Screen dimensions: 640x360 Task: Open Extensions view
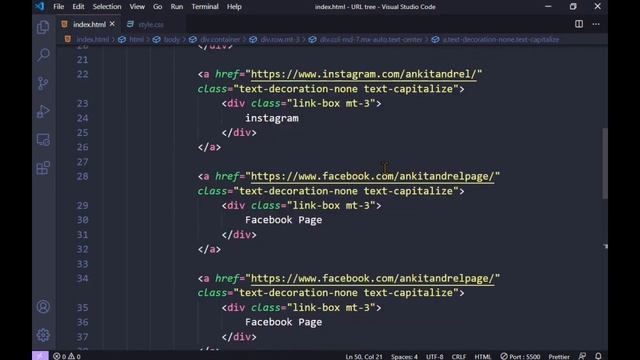[43, 168]
